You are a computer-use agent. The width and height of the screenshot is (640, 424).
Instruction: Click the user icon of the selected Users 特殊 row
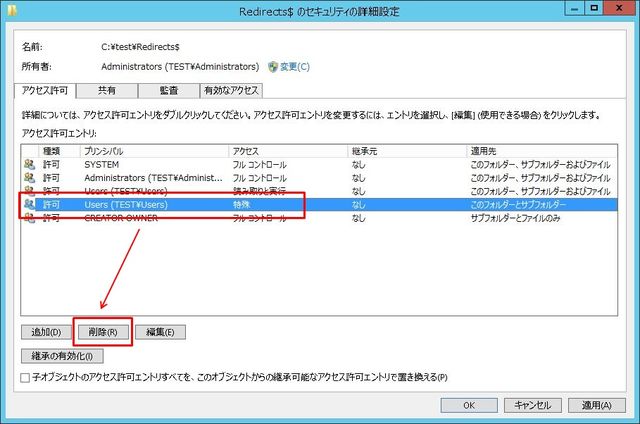click(29, 204)
